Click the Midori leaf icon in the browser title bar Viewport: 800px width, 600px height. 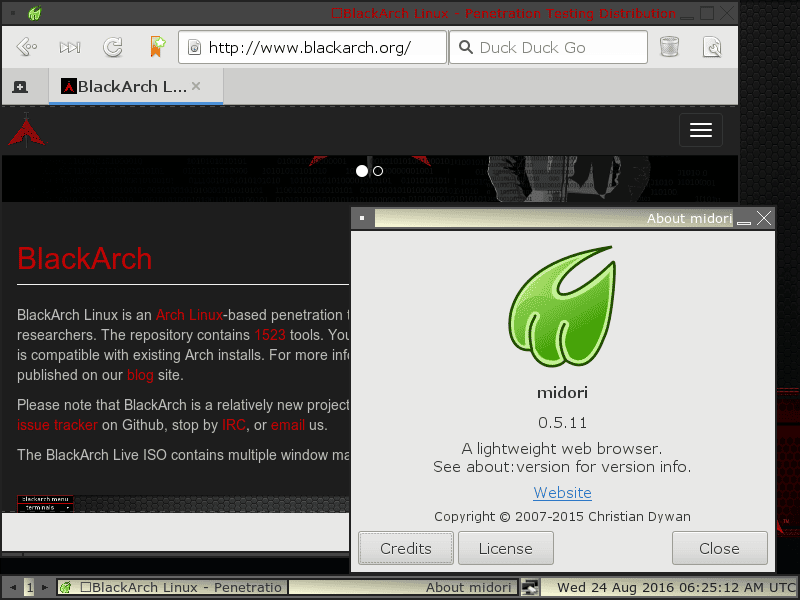click(x=35, y=13)
